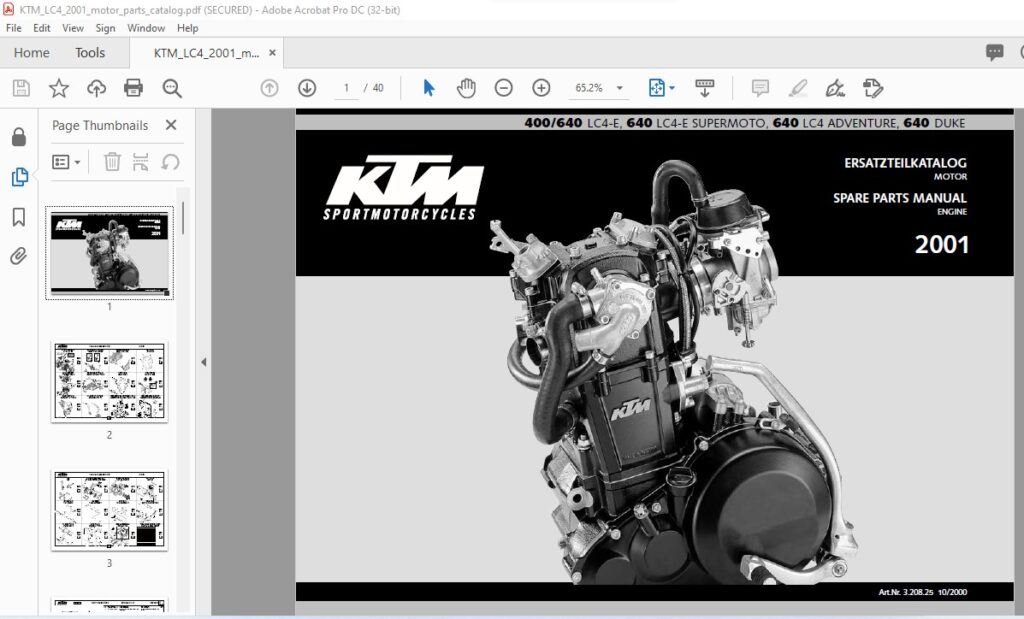Close the Page Thumbnails panel
The image size is (1024, 619).
point(171,125)
